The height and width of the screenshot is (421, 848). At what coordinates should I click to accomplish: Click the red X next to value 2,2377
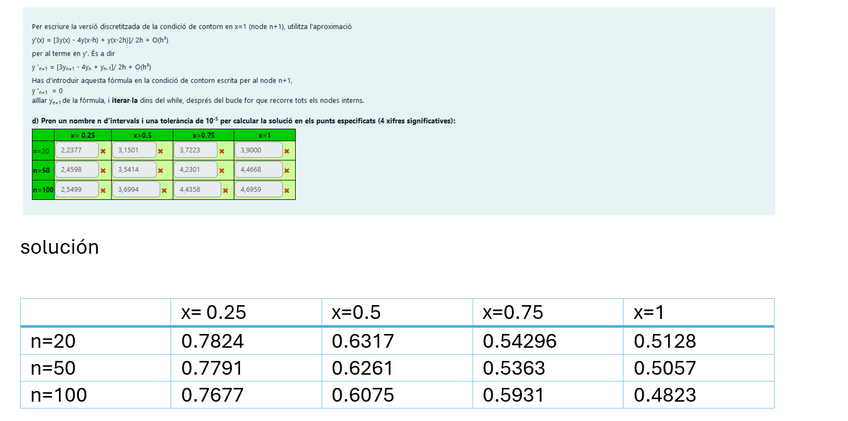(x=102, y=151)
